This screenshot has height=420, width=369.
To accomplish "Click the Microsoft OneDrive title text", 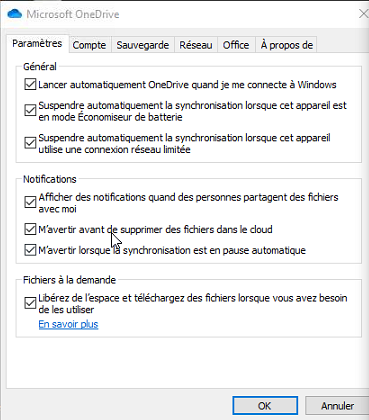I will click(x=73, y=14).
